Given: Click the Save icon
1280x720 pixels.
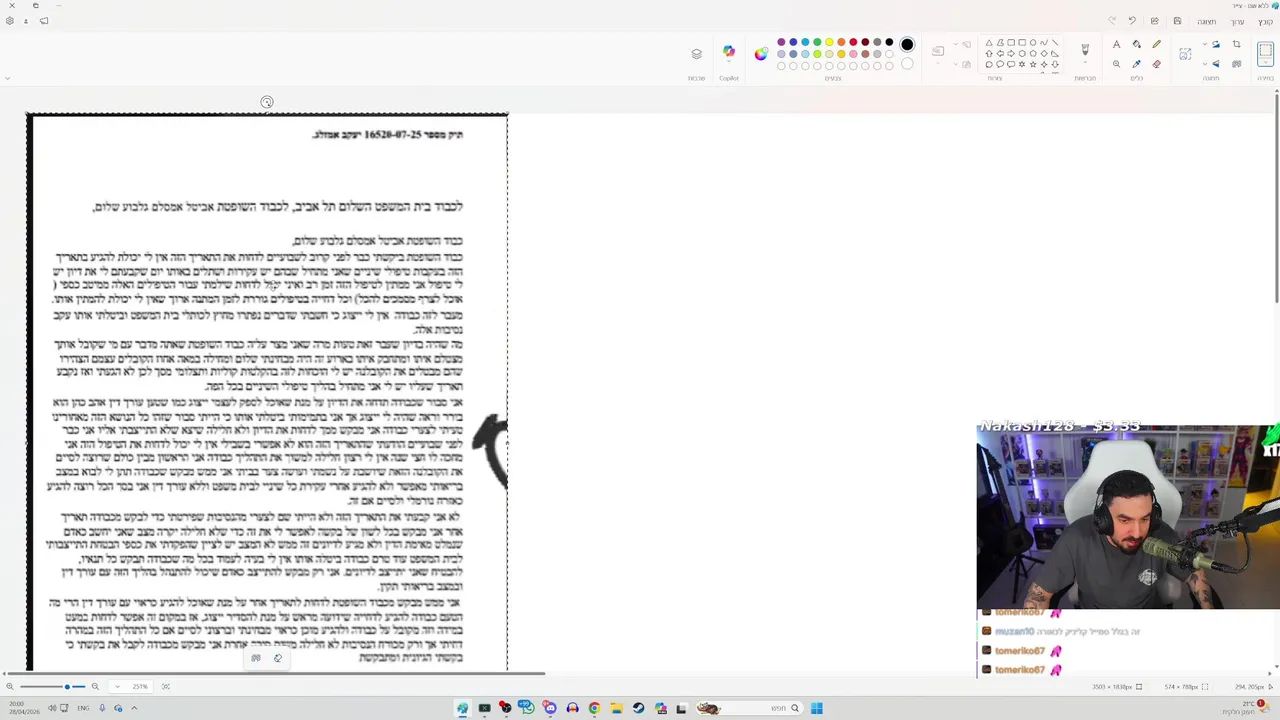Looking at the screenshot, I should click(x=1177, y=21).
